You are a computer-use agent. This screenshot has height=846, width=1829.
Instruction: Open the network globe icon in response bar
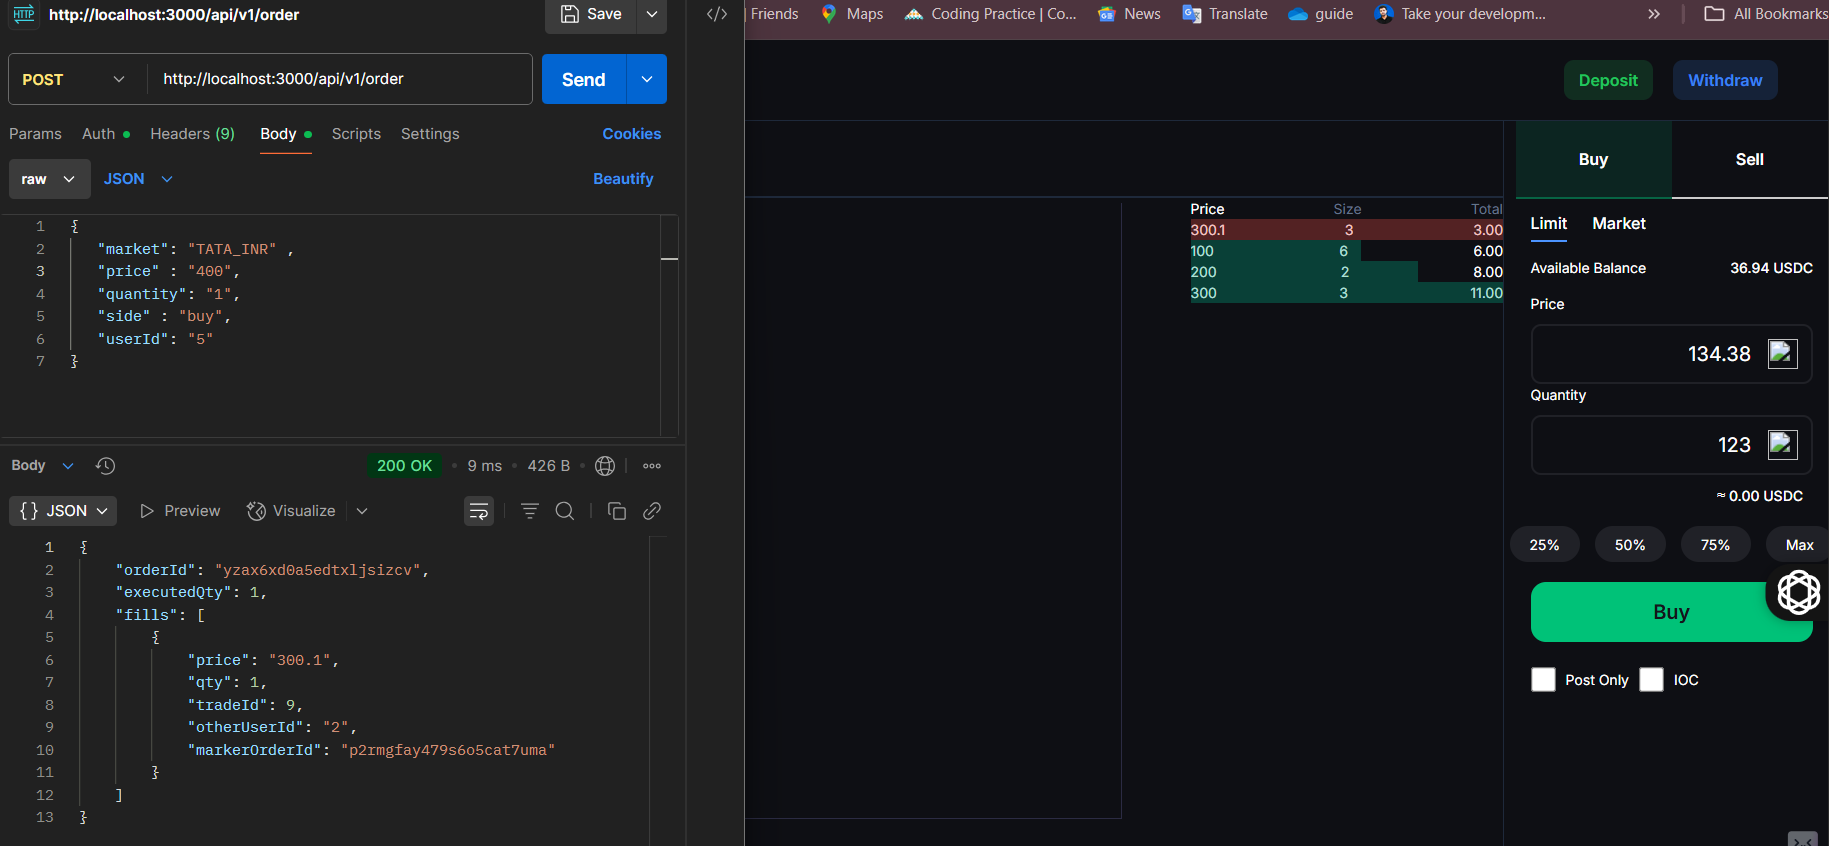coord(605,466)
